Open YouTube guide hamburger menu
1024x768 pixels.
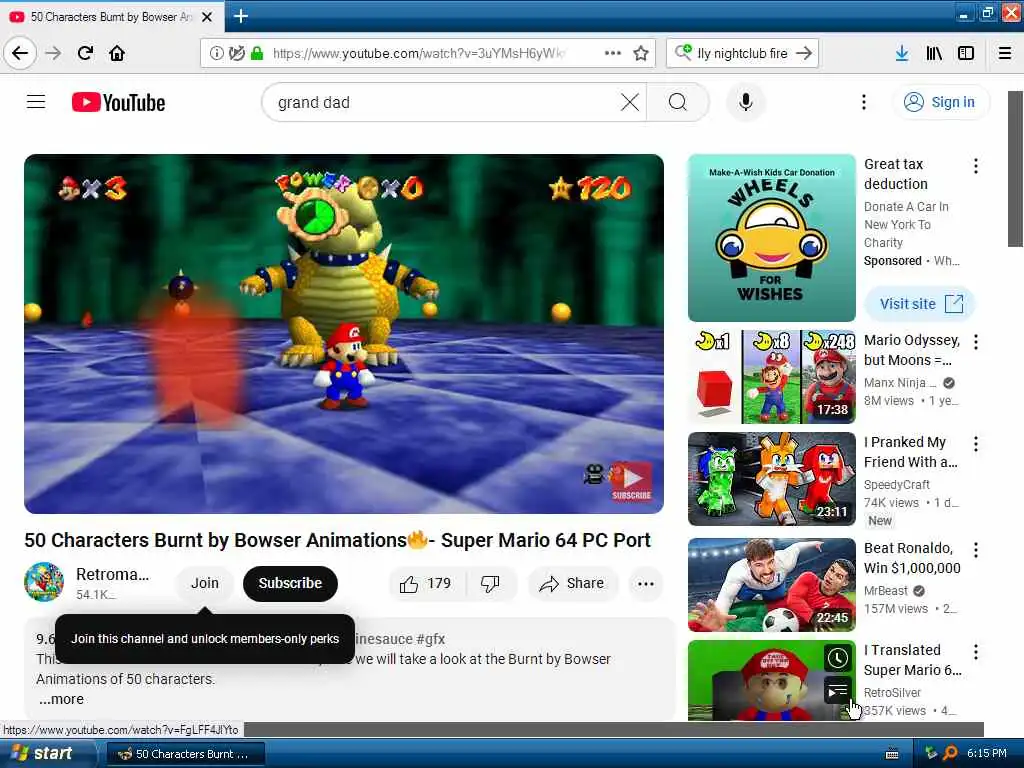point(36,102)
